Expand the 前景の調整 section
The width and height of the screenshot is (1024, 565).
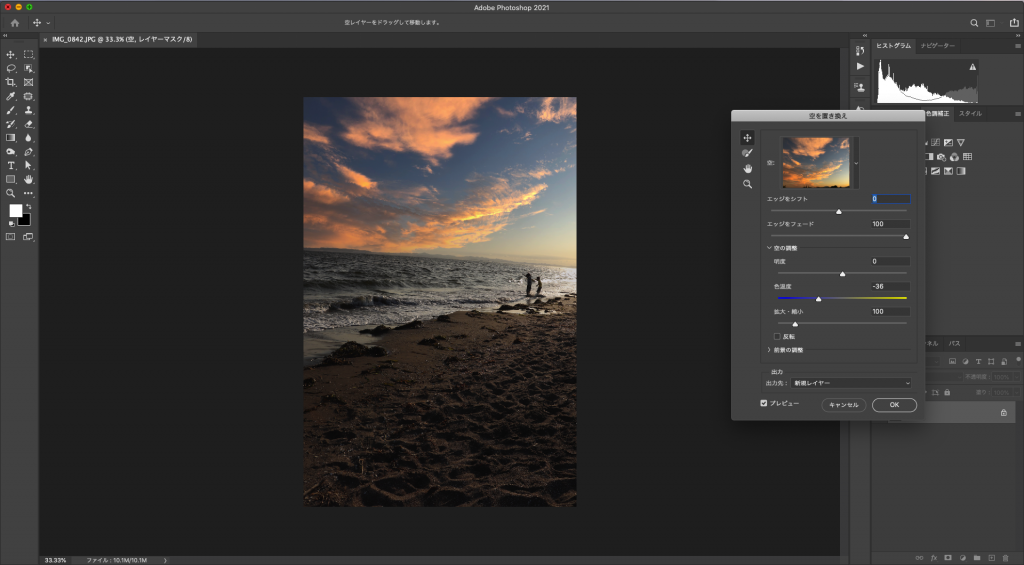[769, 350]
